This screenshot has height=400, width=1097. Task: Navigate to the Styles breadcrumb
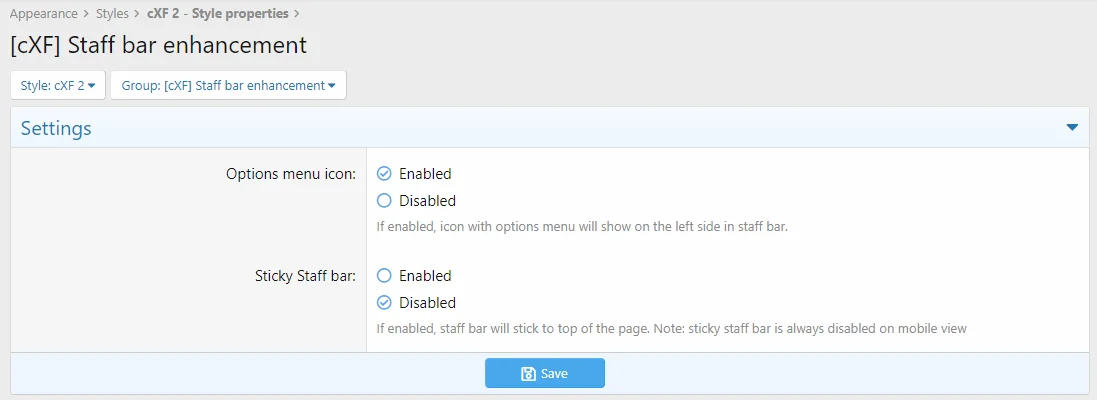[112, 14]
